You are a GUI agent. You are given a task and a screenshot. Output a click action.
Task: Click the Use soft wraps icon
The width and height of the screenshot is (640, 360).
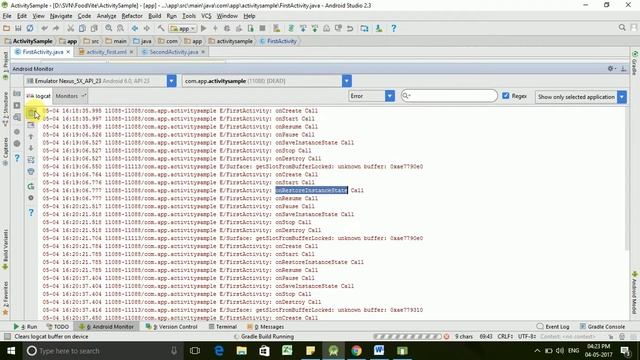[31, 160]
